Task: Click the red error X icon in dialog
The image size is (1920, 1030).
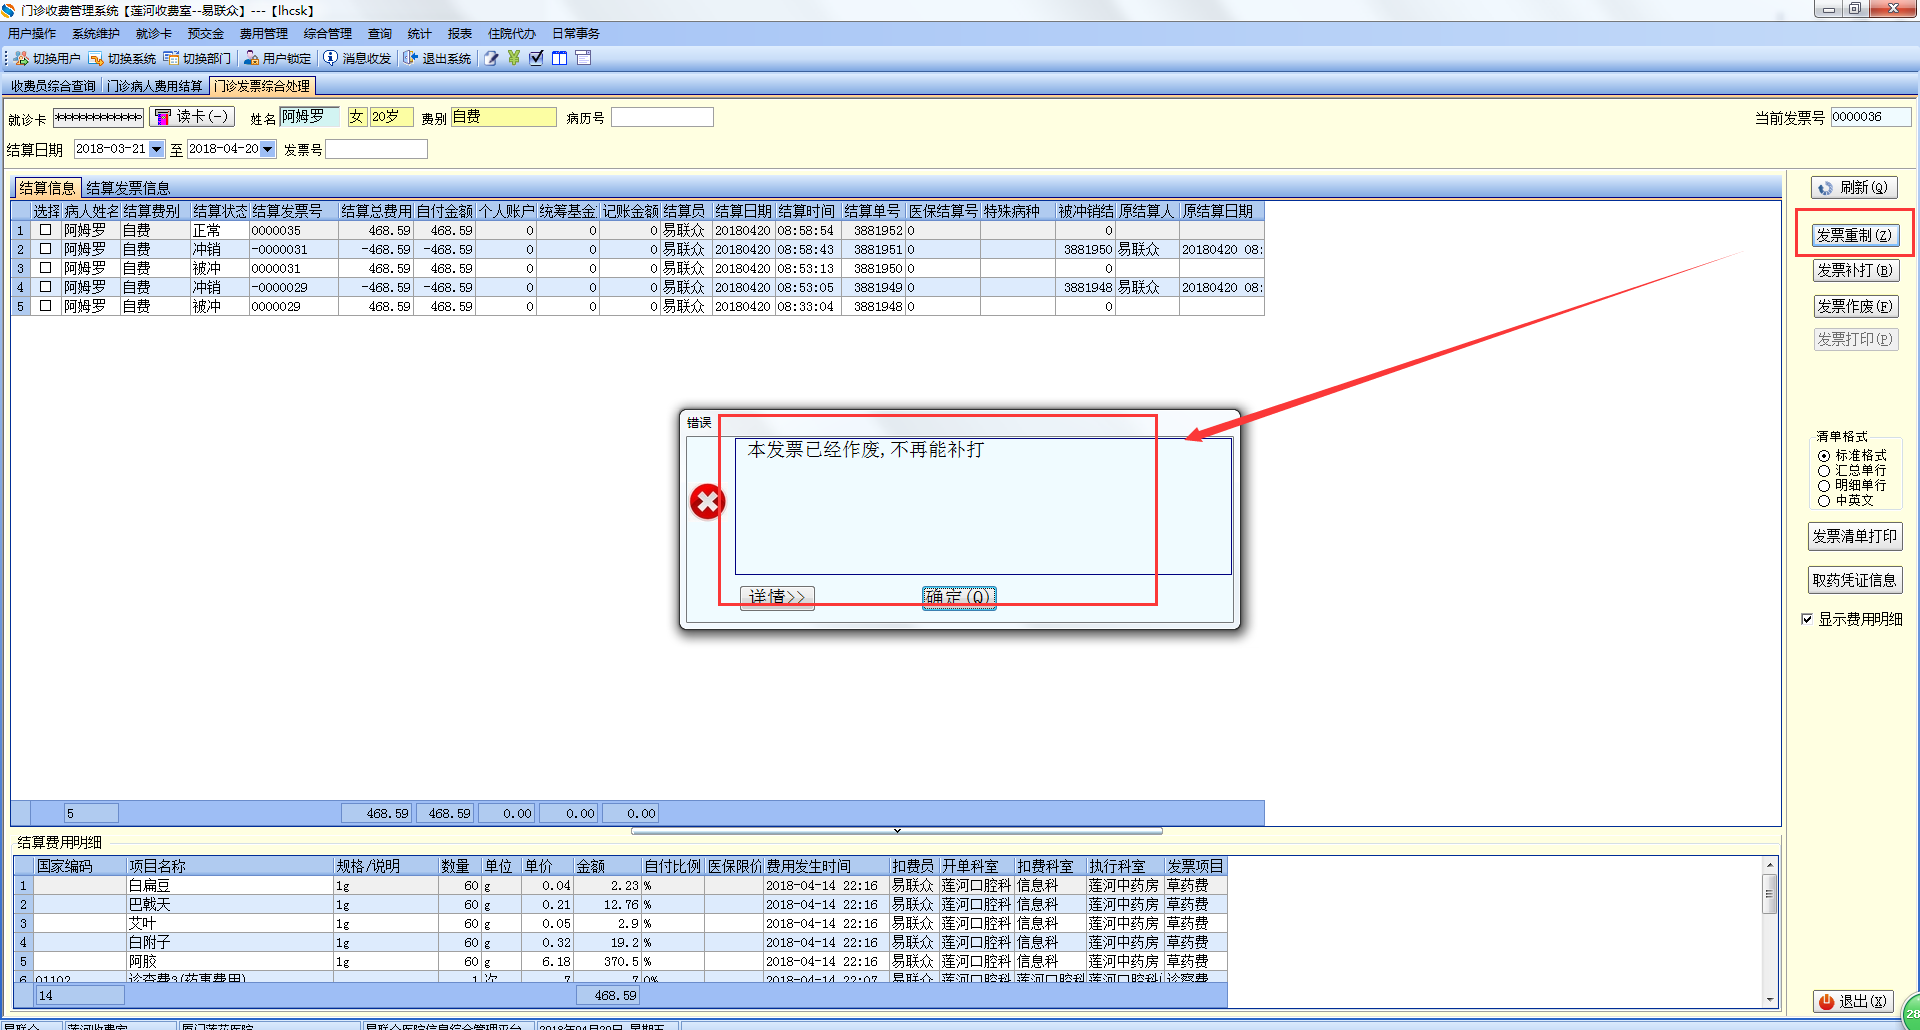Action: pyautogui.click(x=707, y=502)
